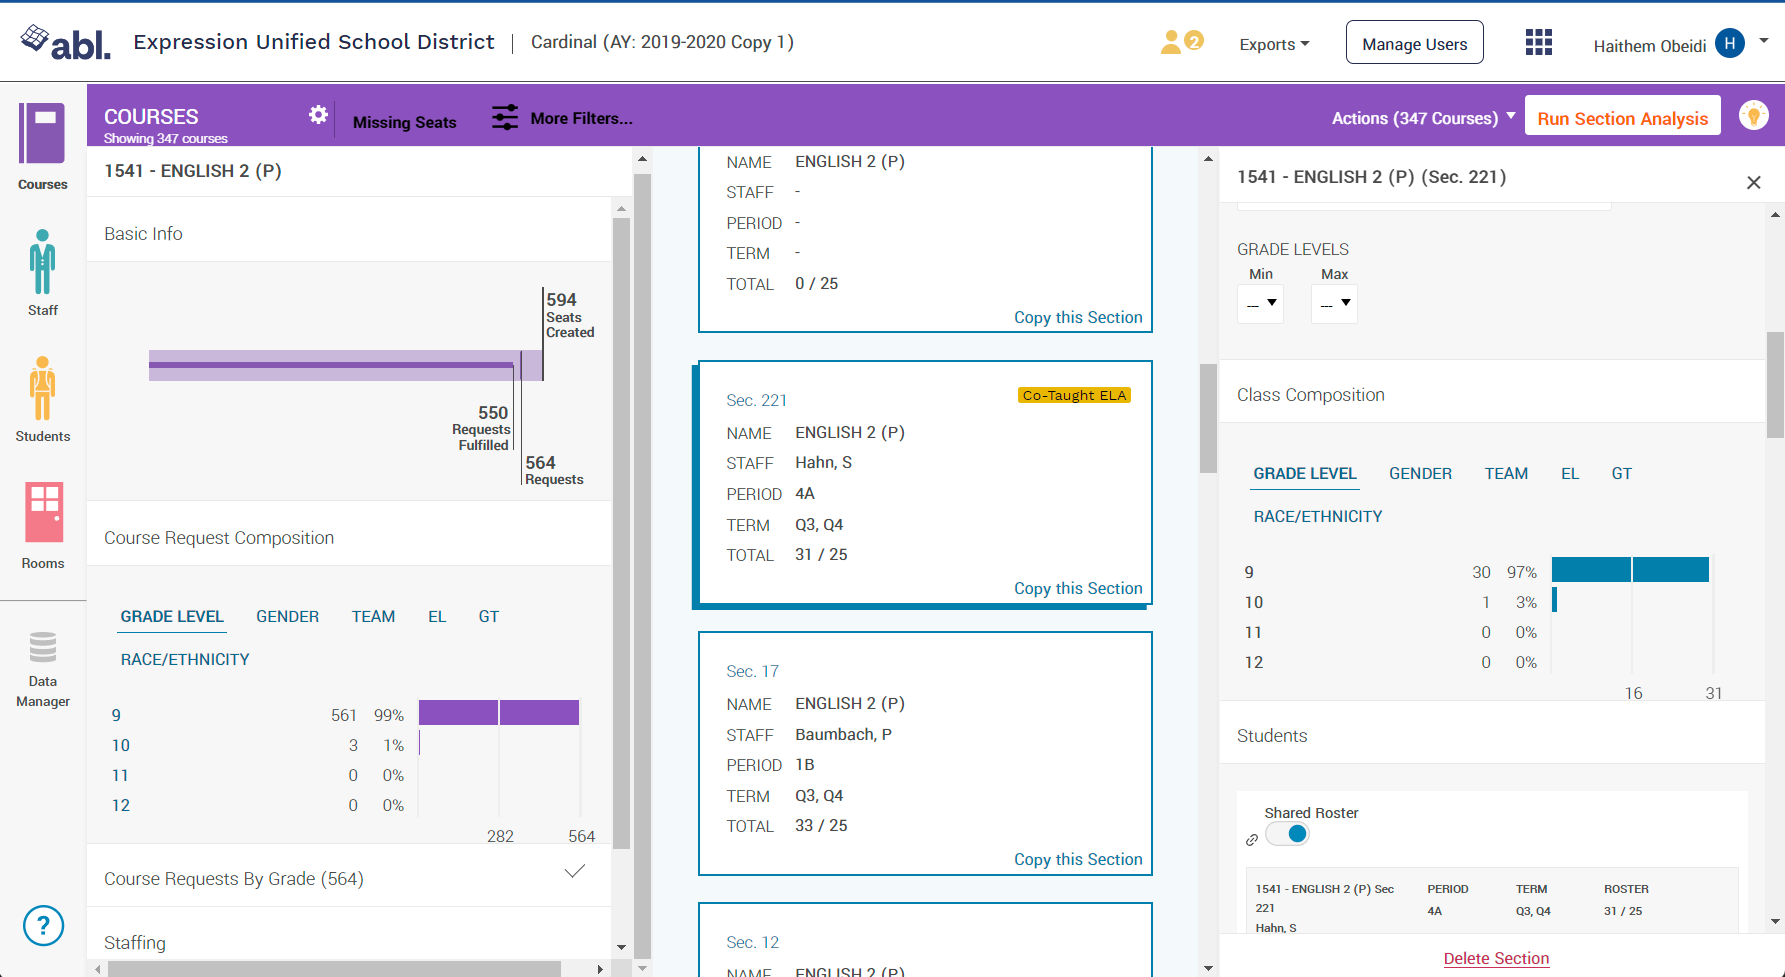The width and height of the screenshot is (1785, 977).
Task: Open the Exports dropdown
Action: [x=1274, y=44]
